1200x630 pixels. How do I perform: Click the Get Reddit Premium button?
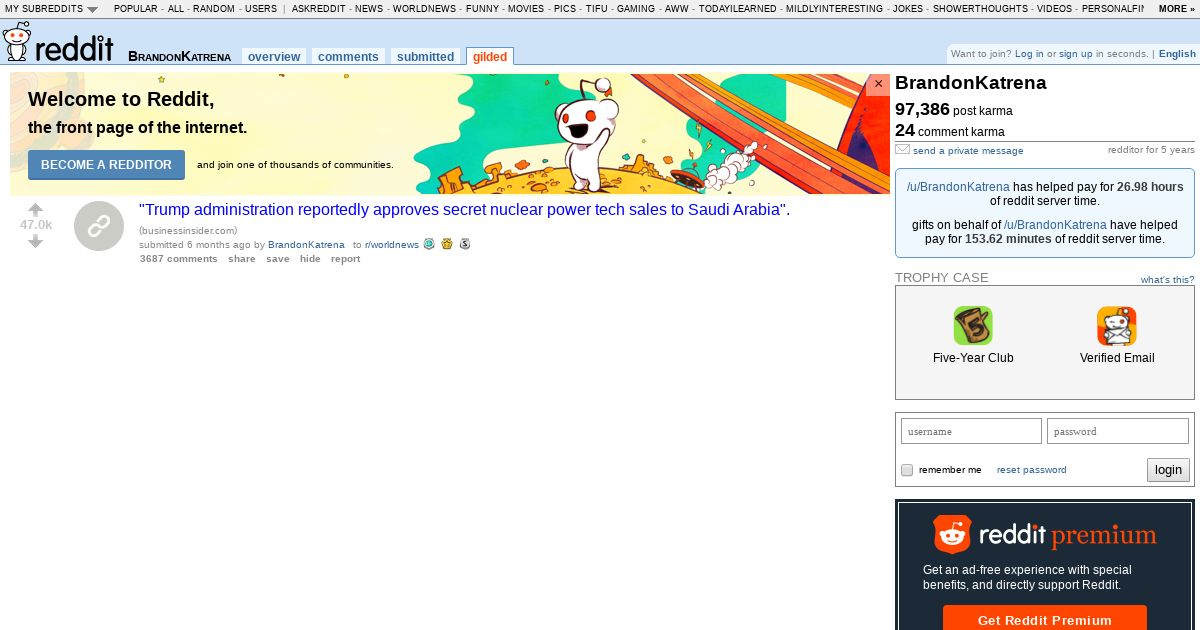tap(1045, 619)
